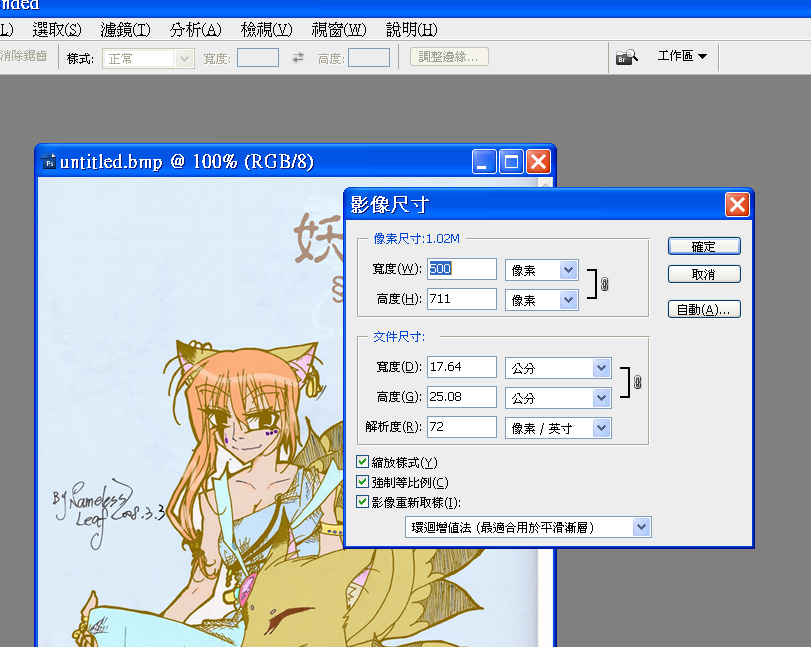The image size is (811, 647).
Task: Click the 自動(A)... button
Action: click(704, 309)
